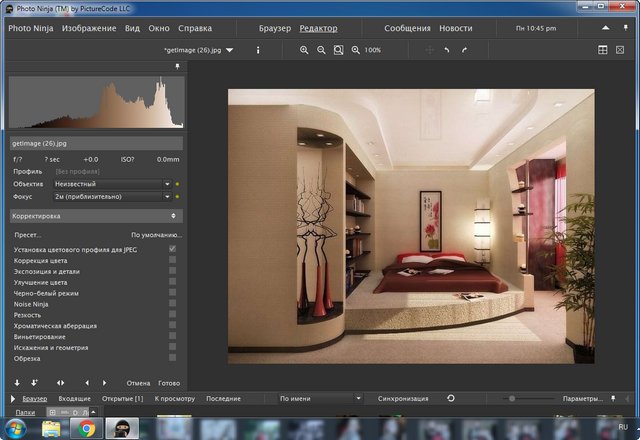Click the zoom in magnifier icon

[304, 49]
